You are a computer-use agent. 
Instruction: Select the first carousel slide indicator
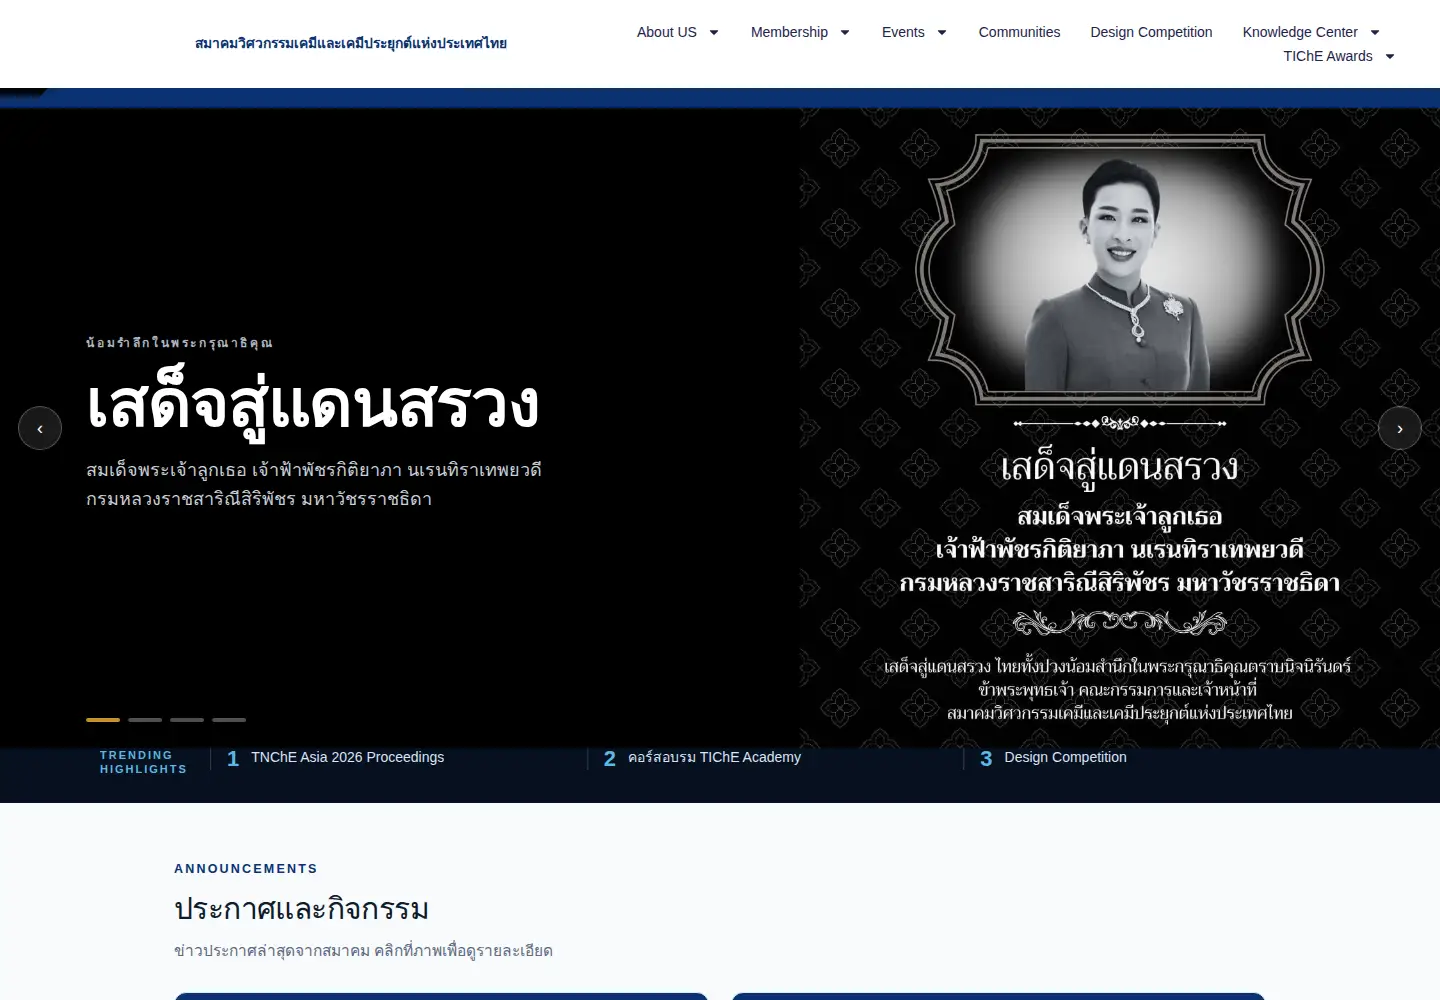click(x=103, y=719)
